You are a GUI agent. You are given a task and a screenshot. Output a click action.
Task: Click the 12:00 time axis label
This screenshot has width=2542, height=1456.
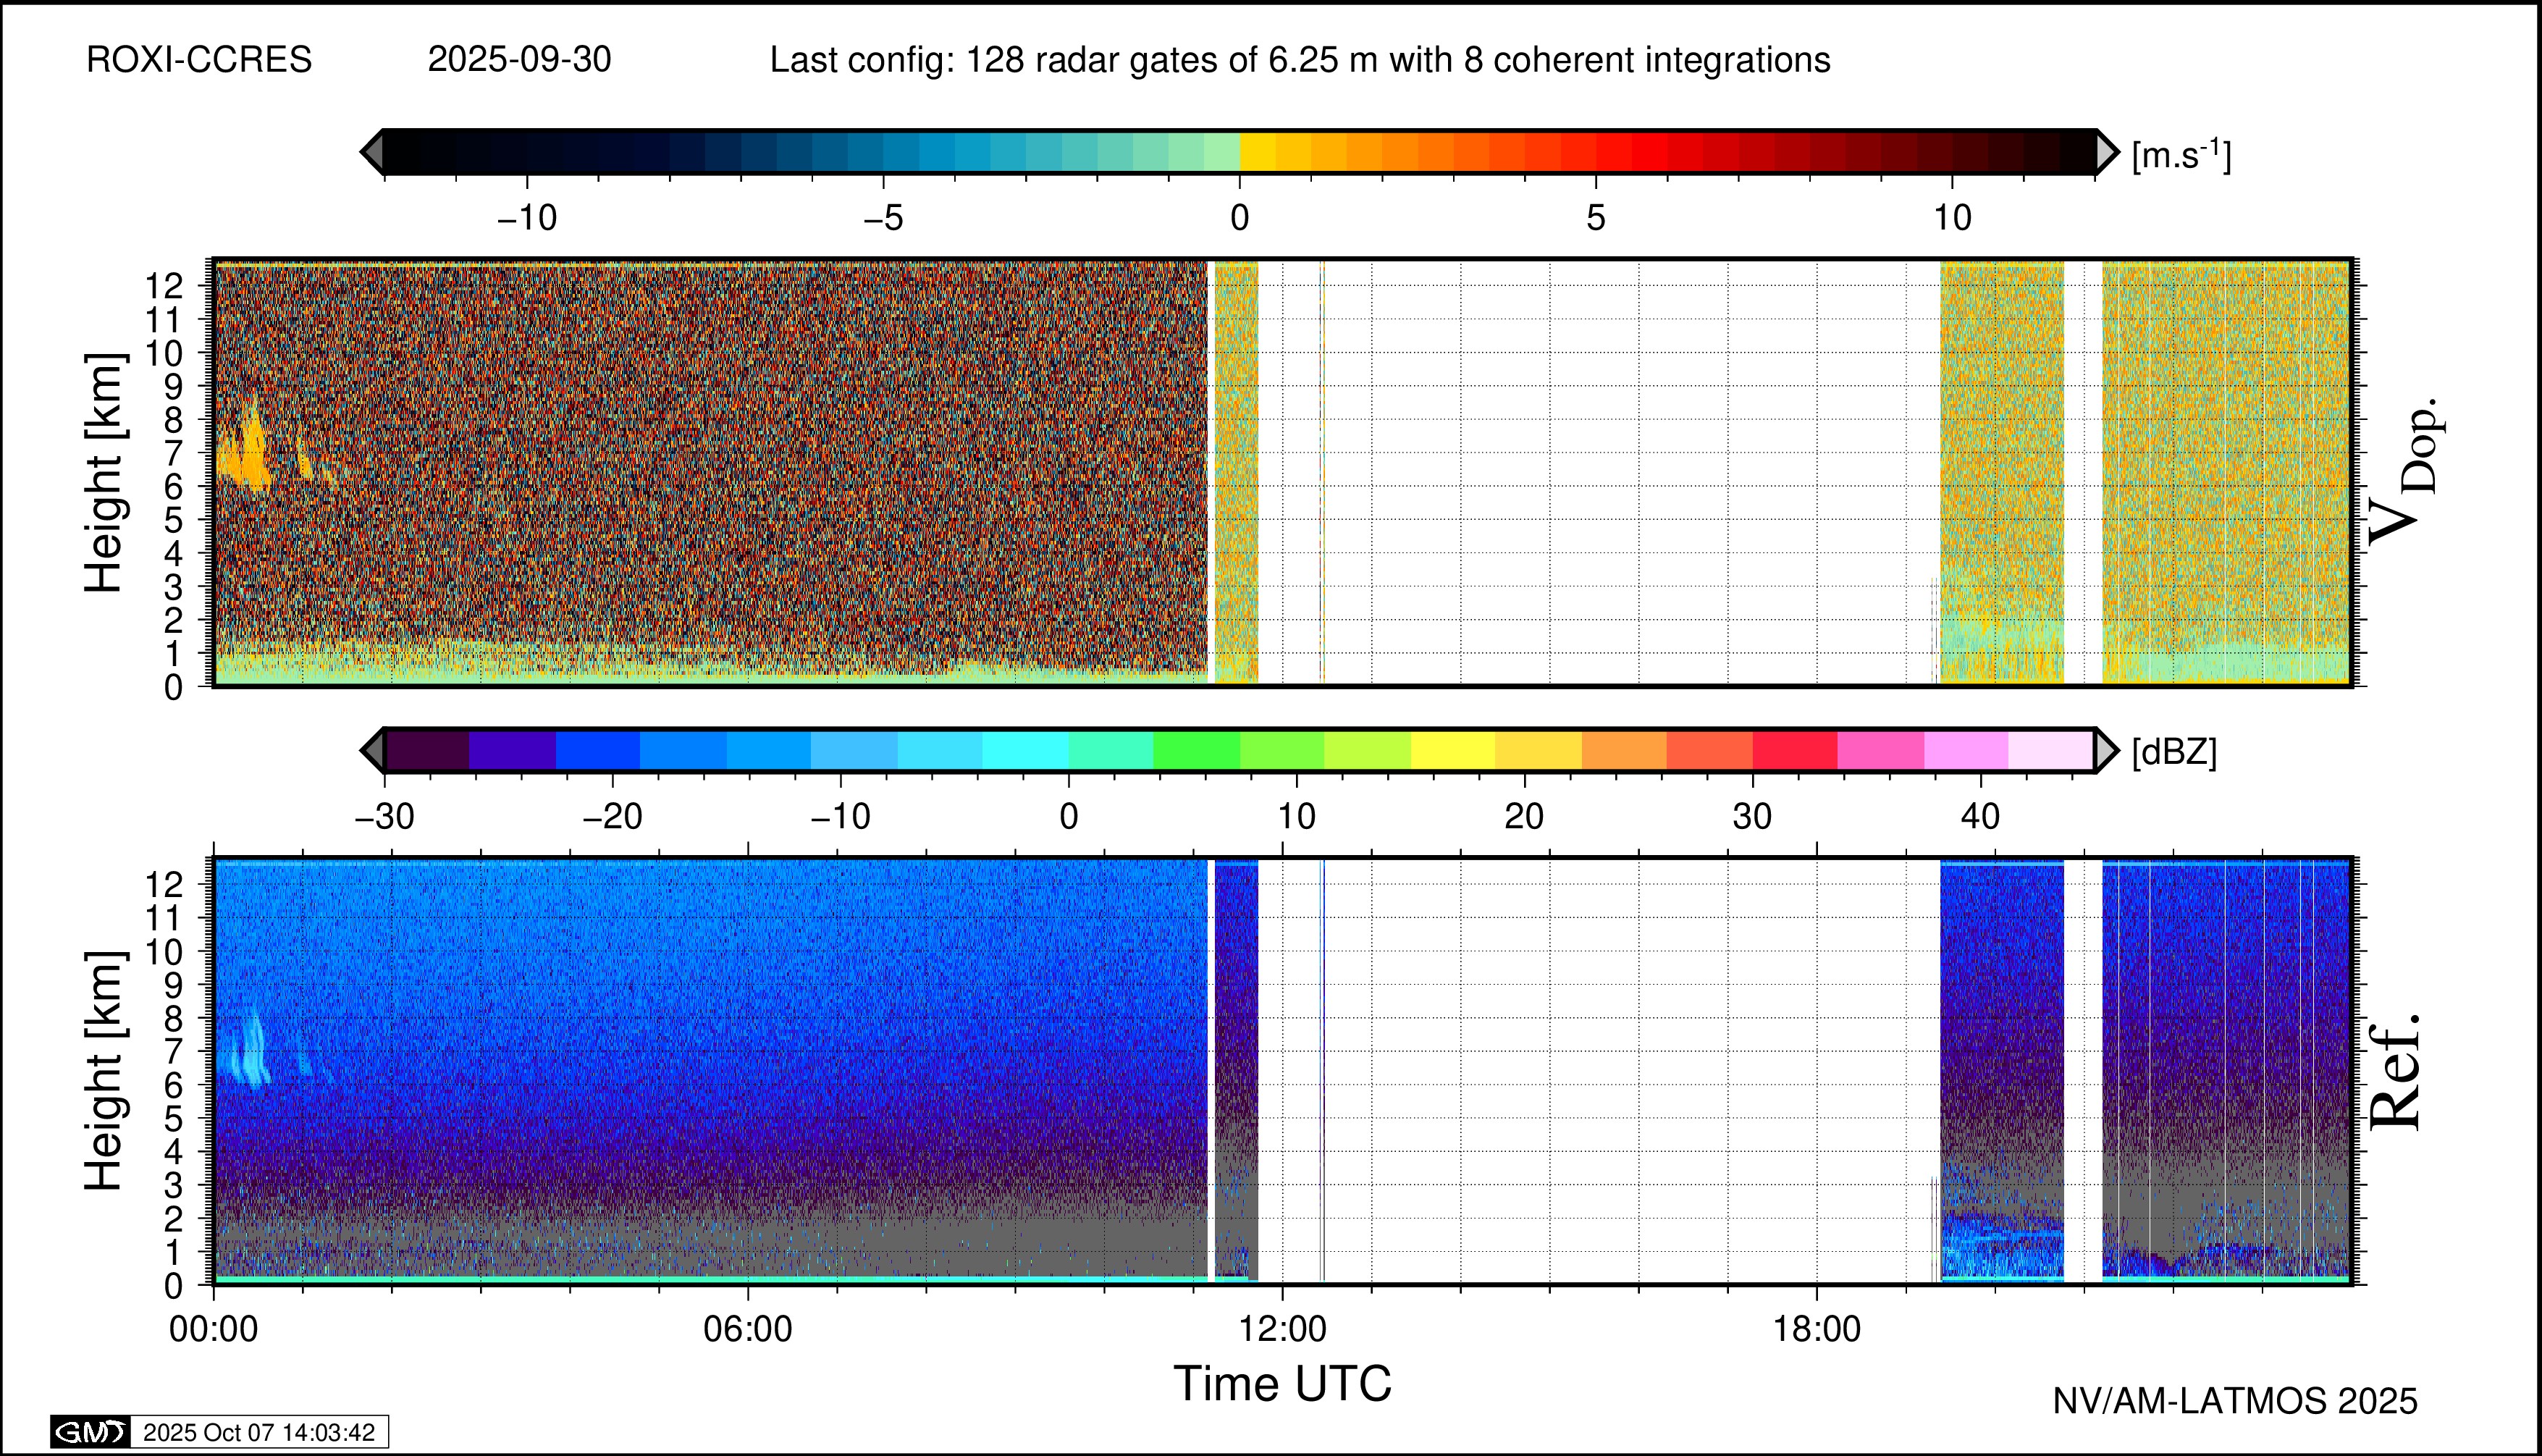1283,1329
